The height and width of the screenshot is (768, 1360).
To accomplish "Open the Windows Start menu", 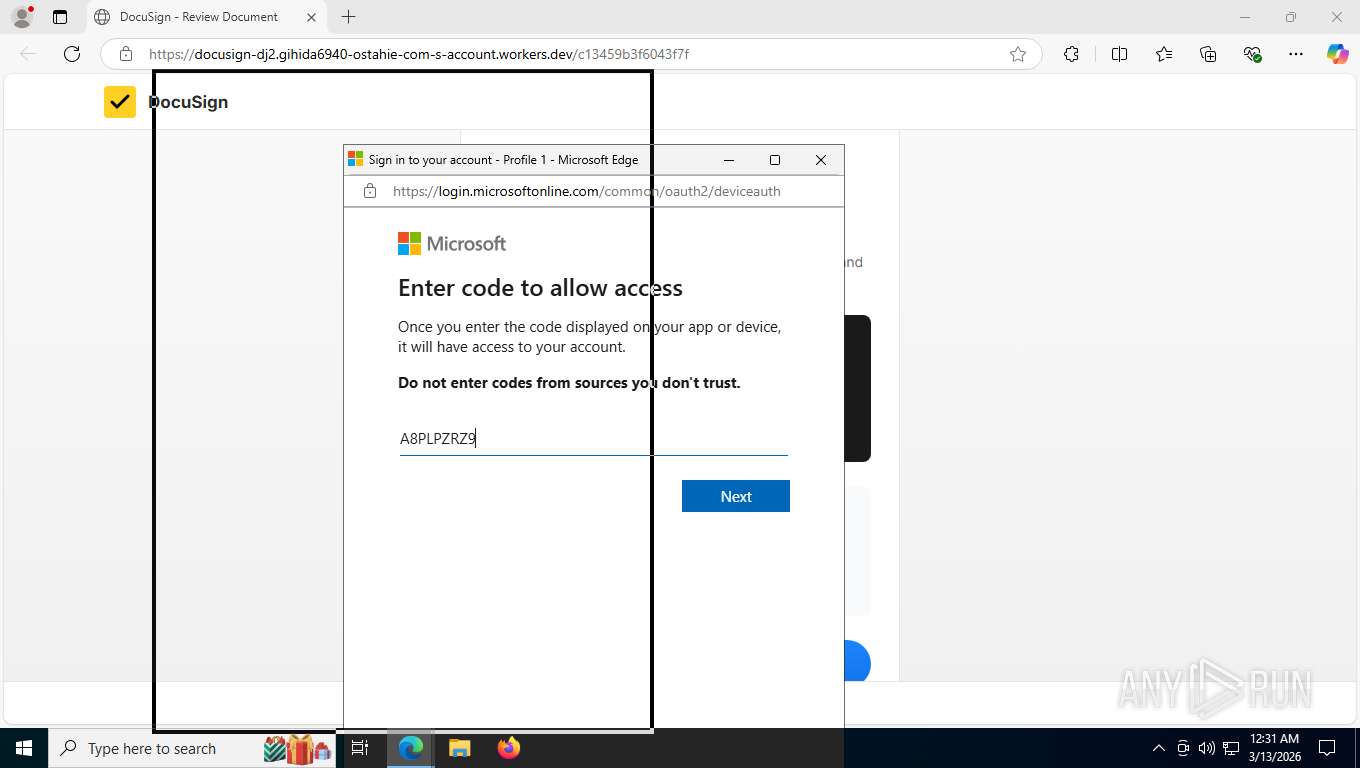I will [x=23, y=748].
